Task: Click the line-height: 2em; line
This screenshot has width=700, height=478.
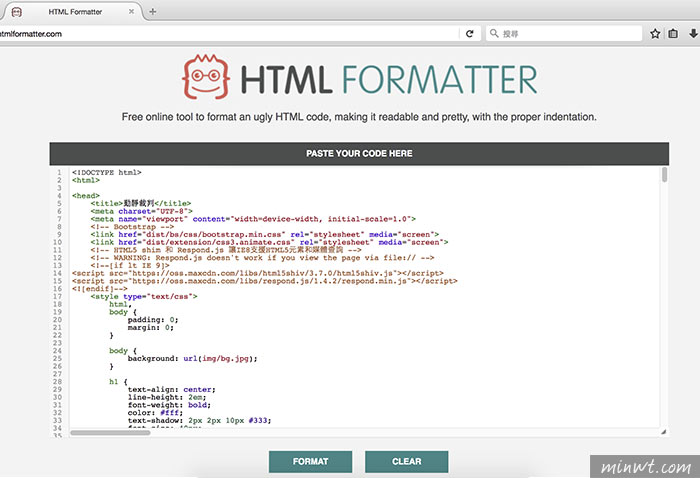Action: tap(167, 397)
